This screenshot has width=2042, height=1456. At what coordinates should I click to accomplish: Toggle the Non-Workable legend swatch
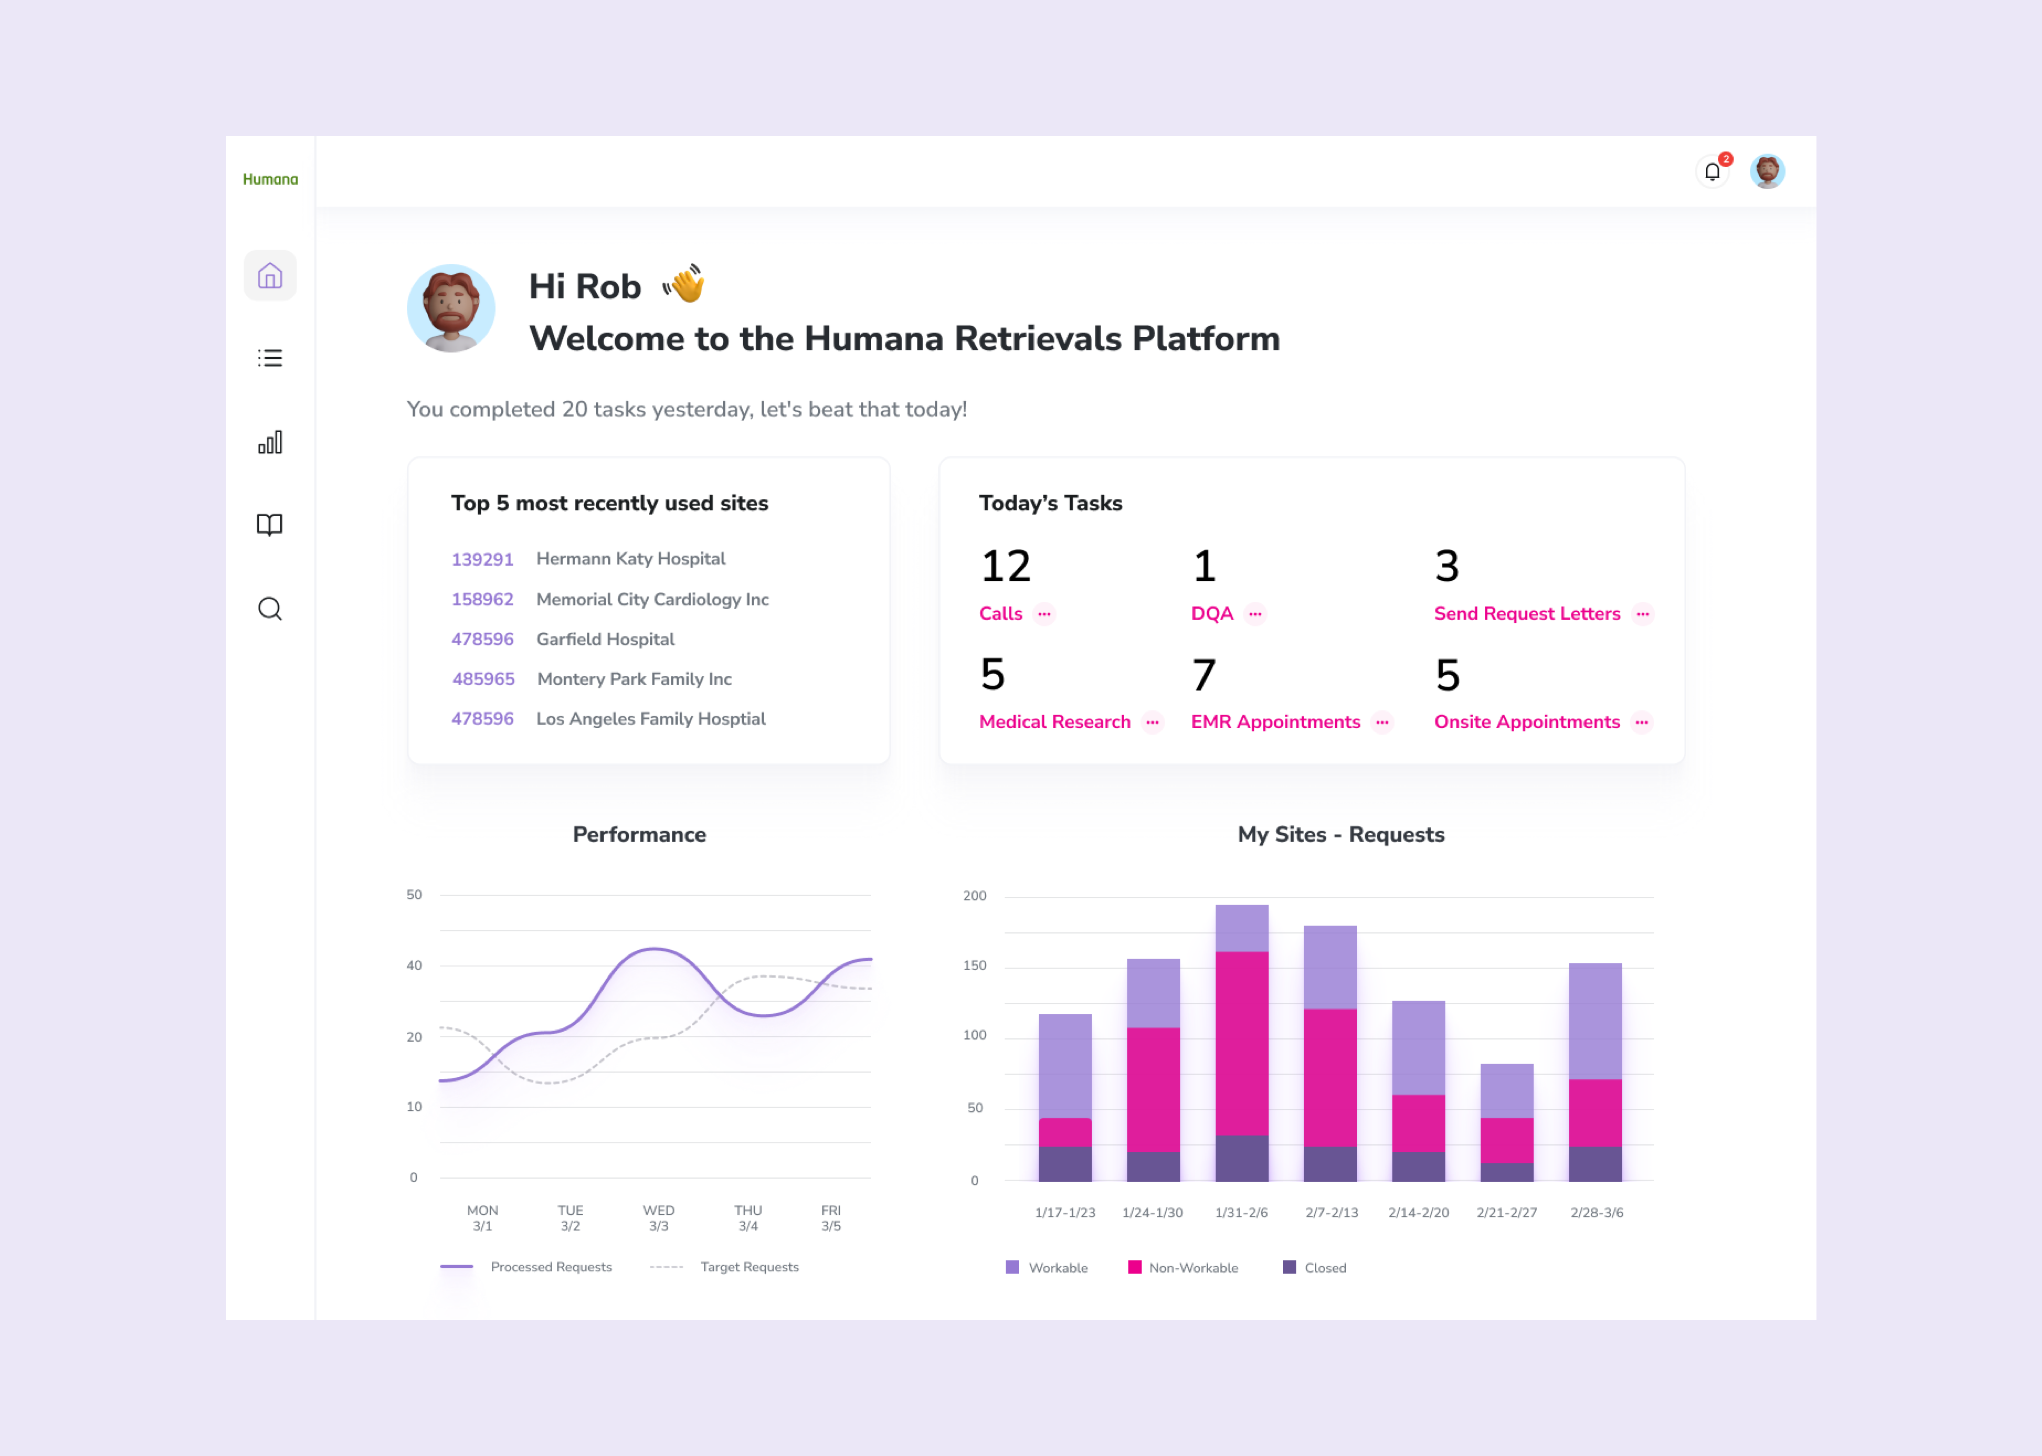pos(1134,1267)
